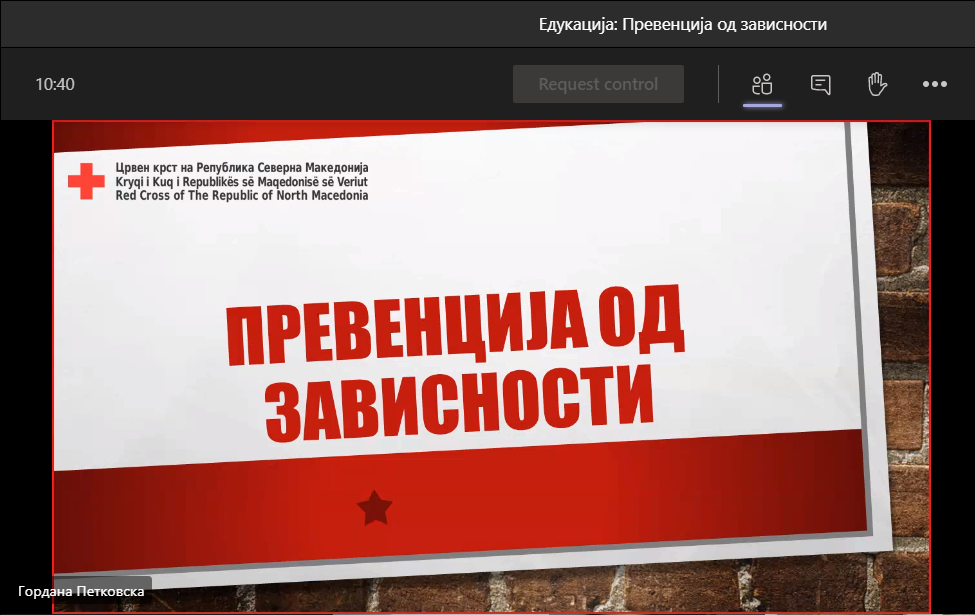Open the participants panel icon

[x=762, y=84]
